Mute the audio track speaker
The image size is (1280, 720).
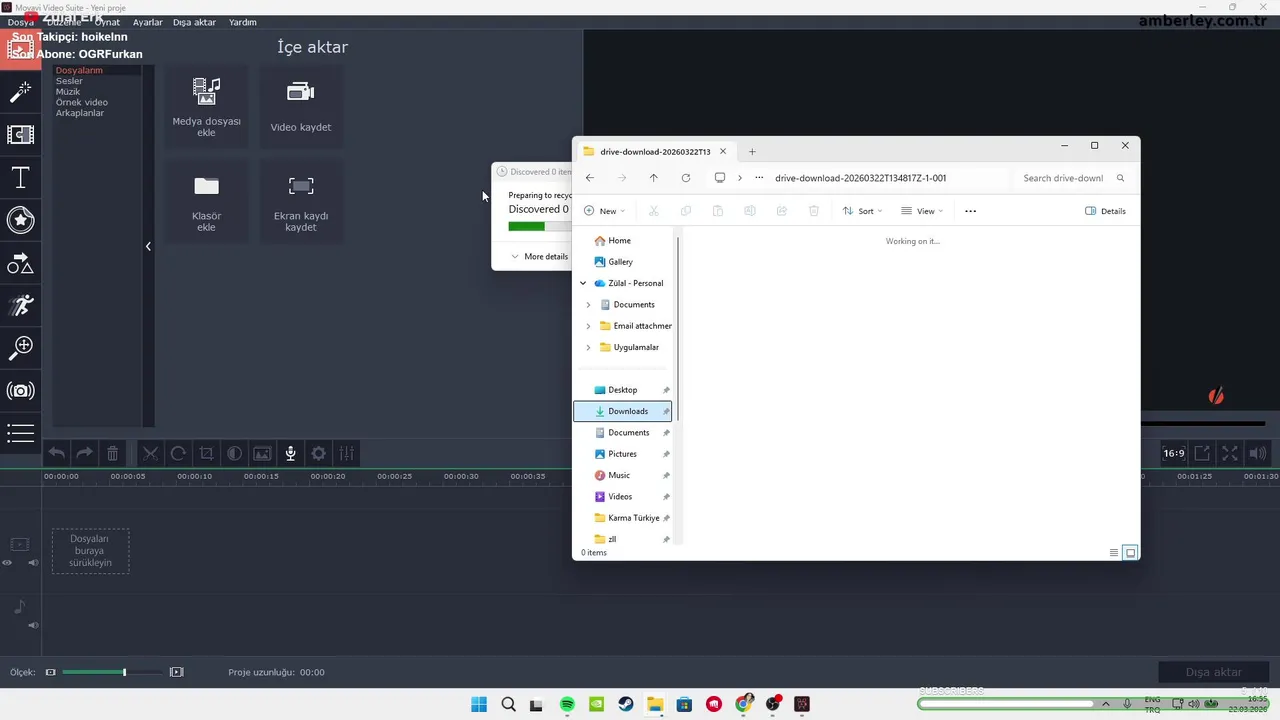click(33, 625)
